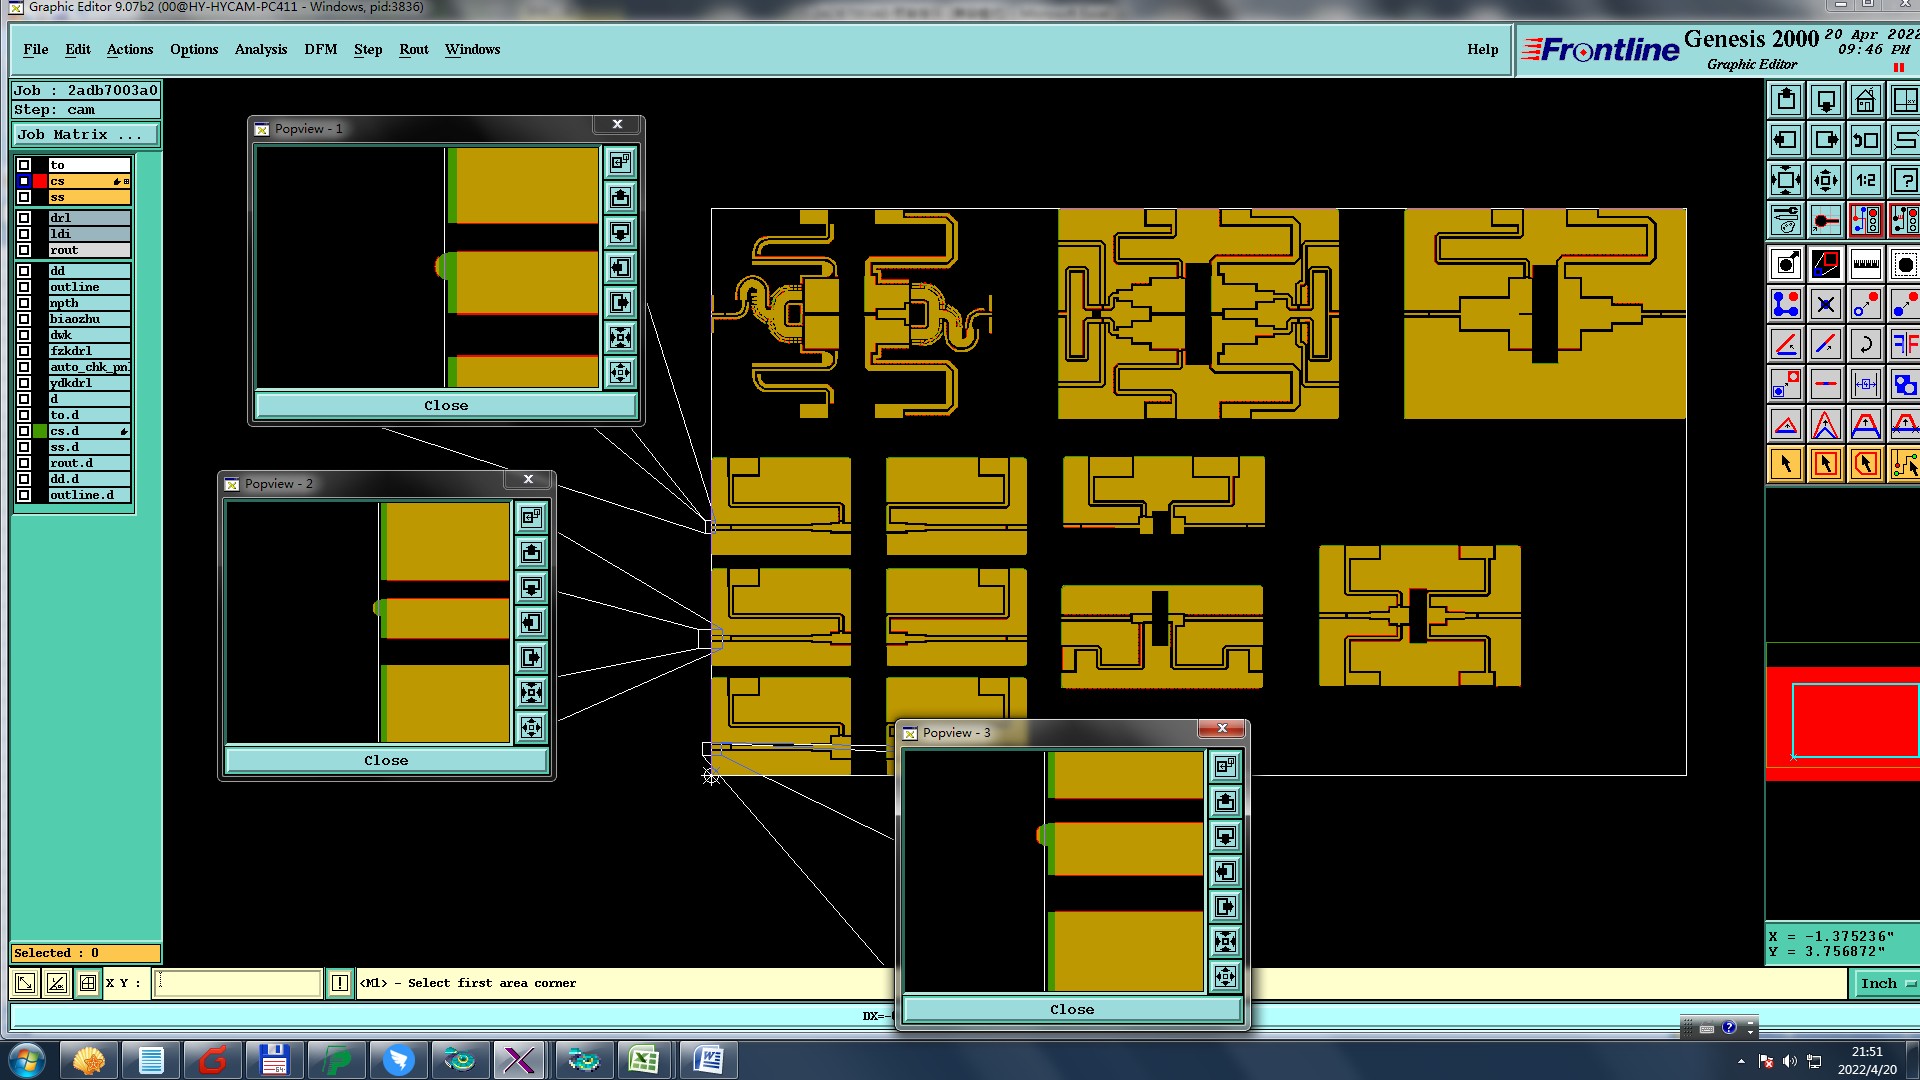Toggle visibility checkbox for layer 'cs'
1920x1080 pixels.
tap(24, 181)
